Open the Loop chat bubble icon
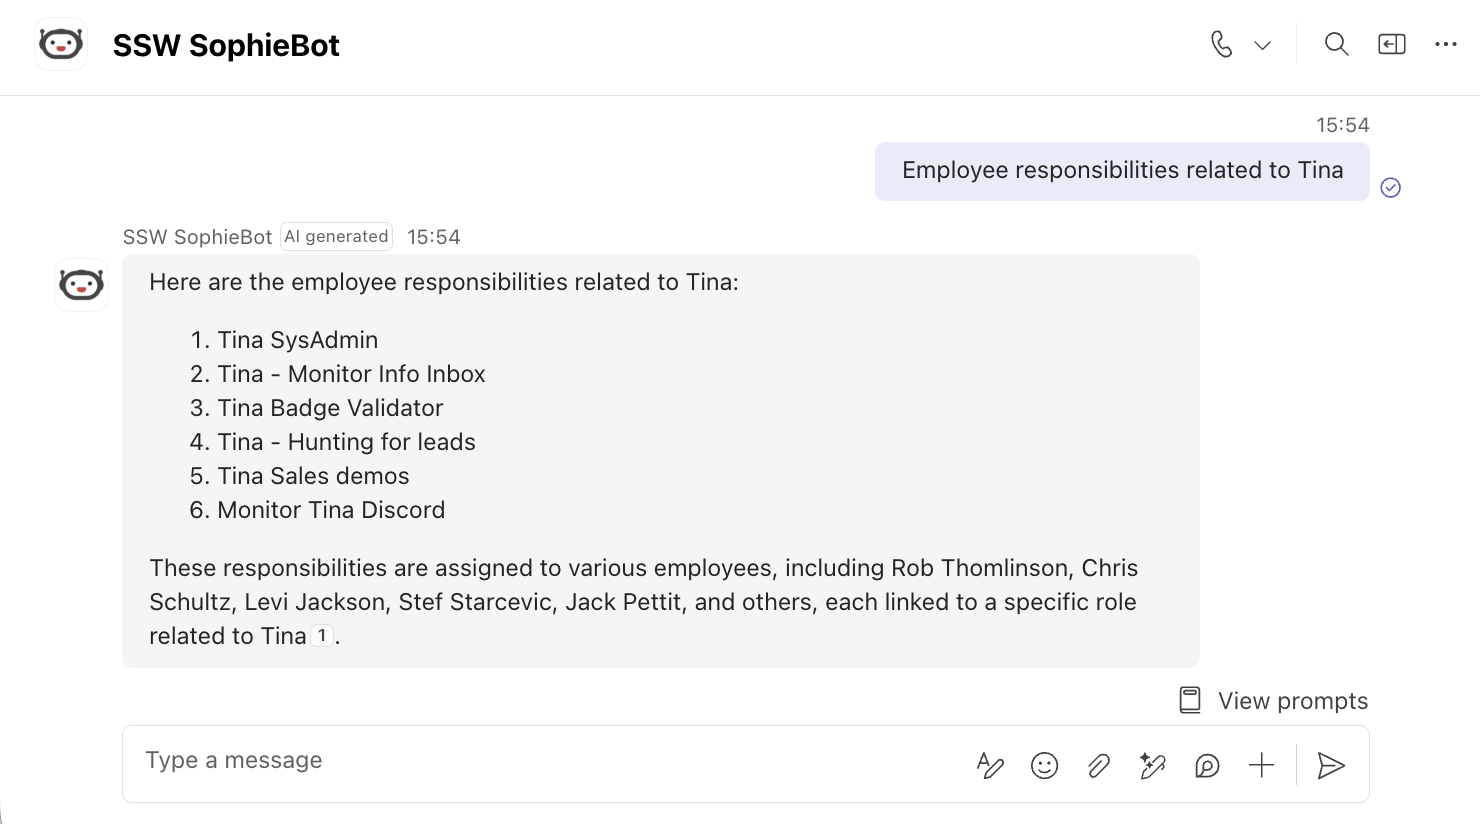Viewport: 1480px width, 824px height. 1207,765
